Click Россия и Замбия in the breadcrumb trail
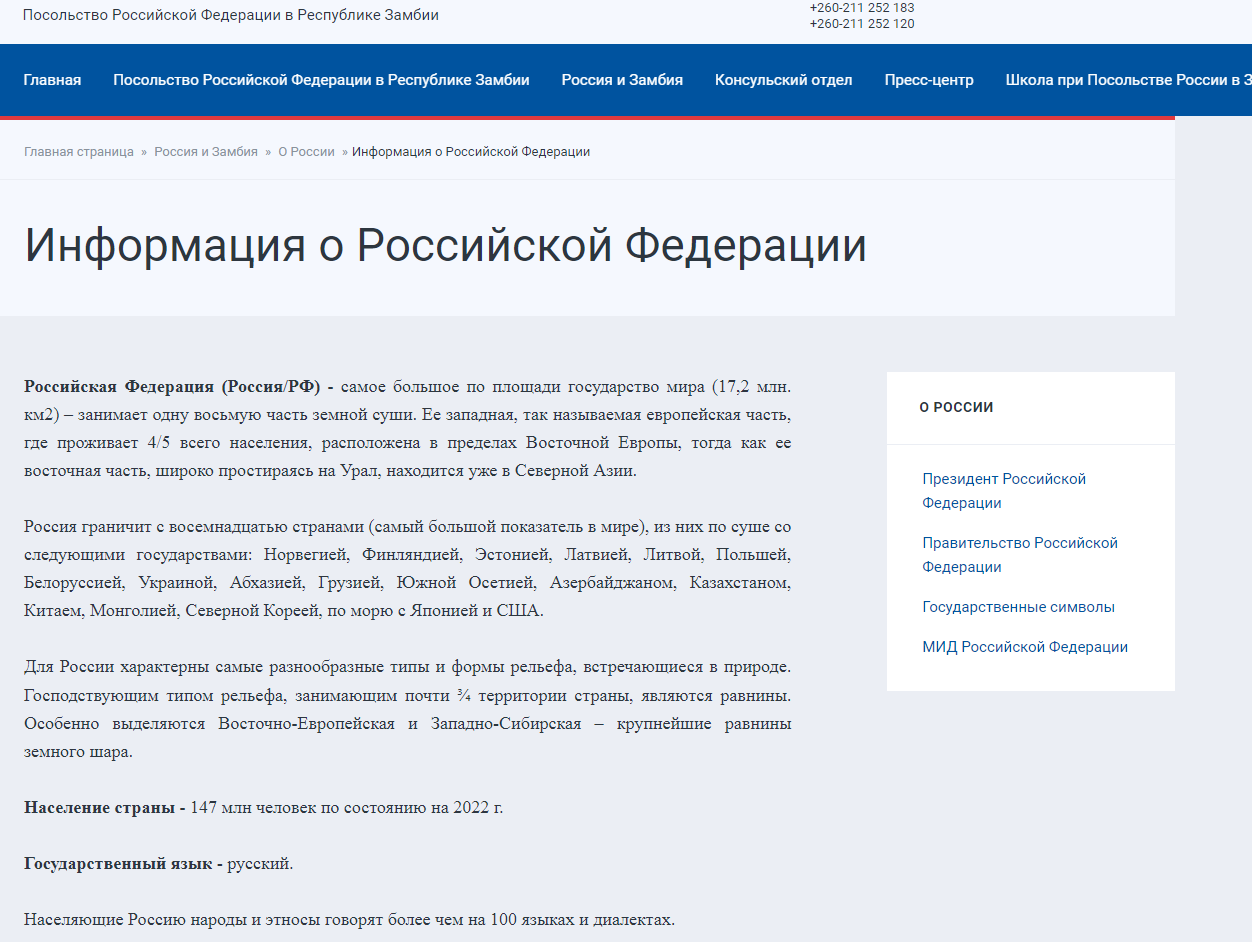Image resolution: width=1252 pixels, height=942 pixels. point(206,152)
